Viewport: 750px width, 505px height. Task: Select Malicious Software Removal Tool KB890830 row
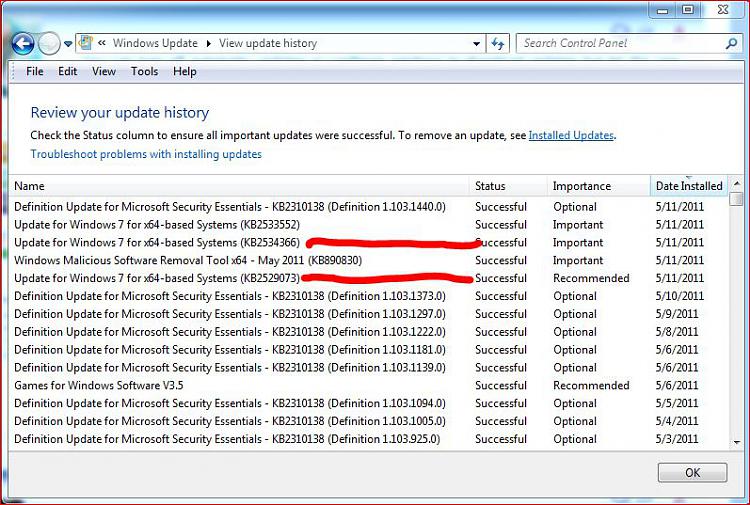tap(368, 260)
